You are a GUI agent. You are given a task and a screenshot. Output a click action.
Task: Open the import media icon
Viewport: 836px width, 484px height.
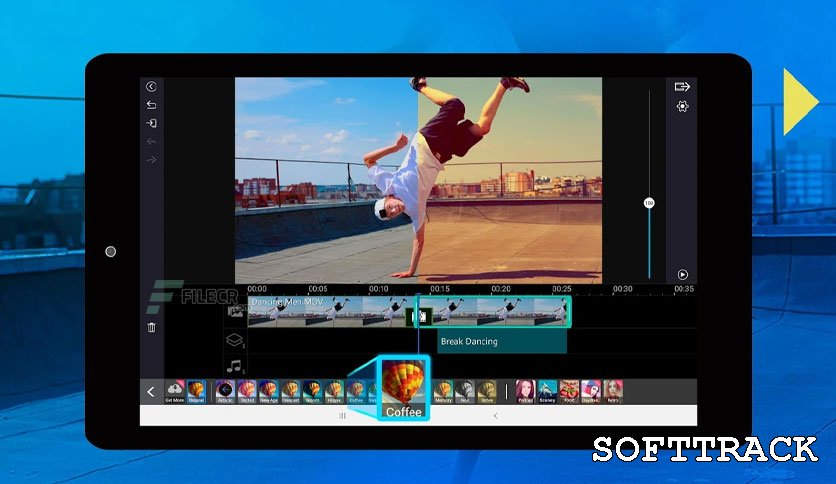pyautogui.click(x=151, y=123)
